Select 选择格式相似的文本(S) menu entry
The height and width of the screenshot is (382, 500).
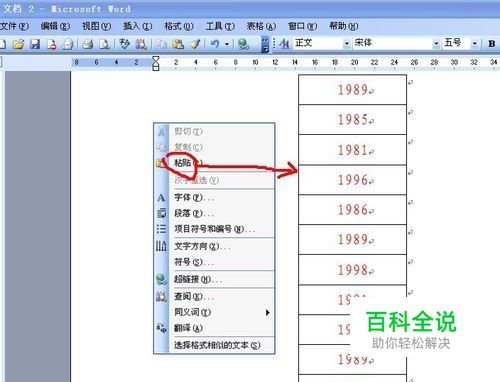click(x=214, y=345)
